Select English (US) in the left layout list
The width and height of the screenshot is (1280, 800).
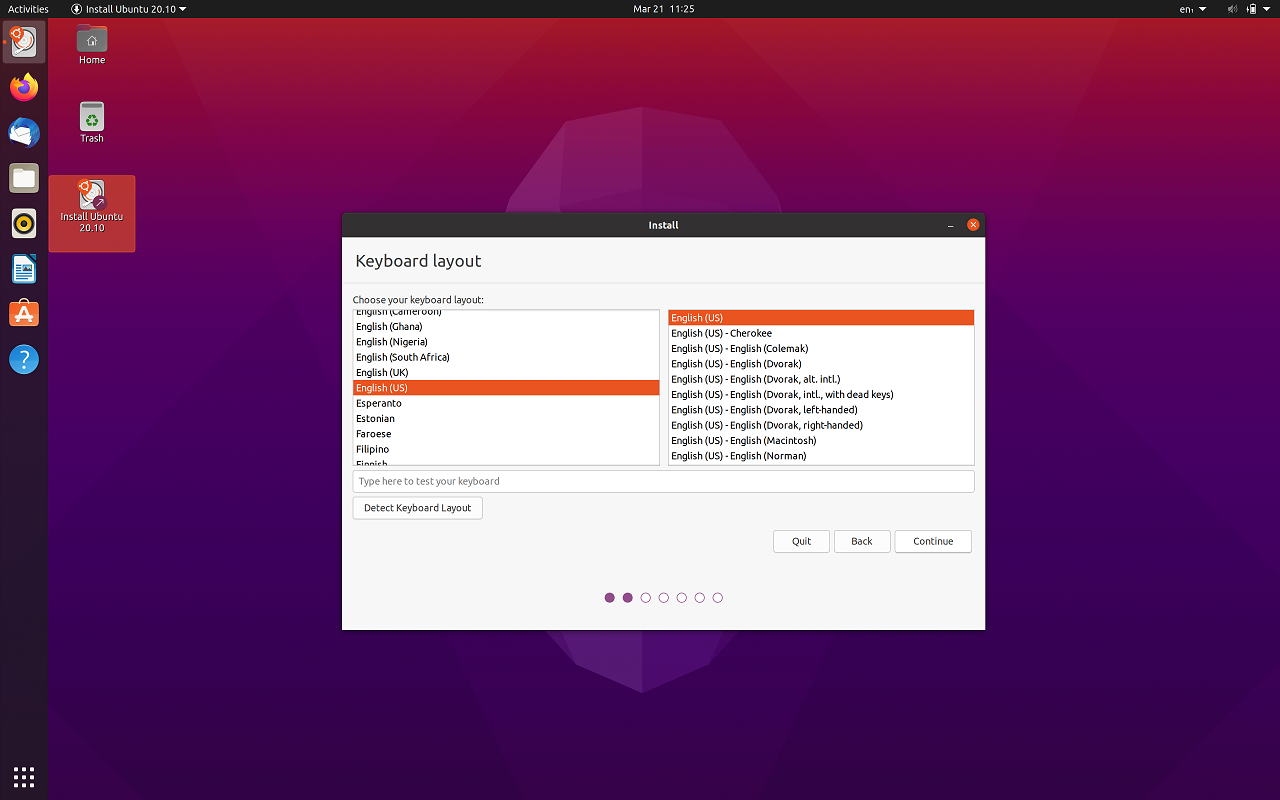[506, 388]
